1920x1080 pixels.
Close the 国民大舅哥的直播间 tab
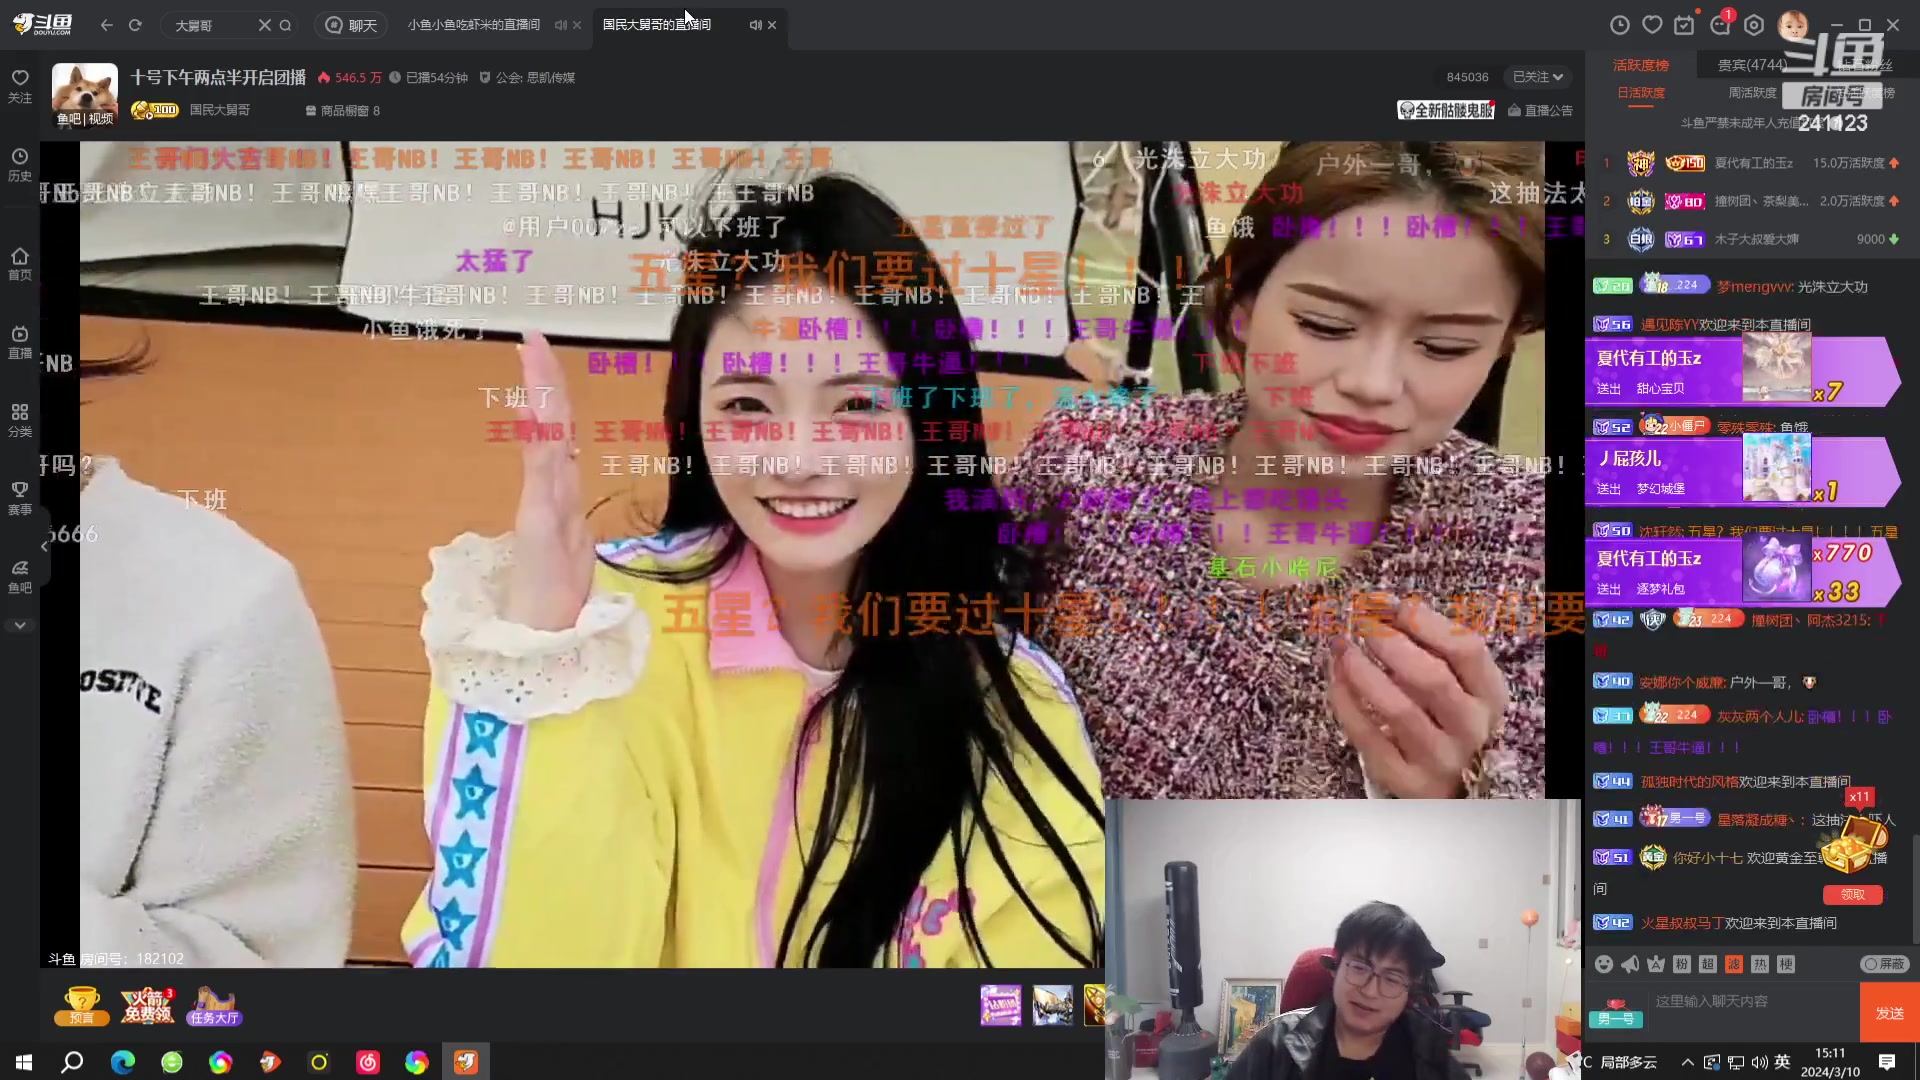(772, 25)
